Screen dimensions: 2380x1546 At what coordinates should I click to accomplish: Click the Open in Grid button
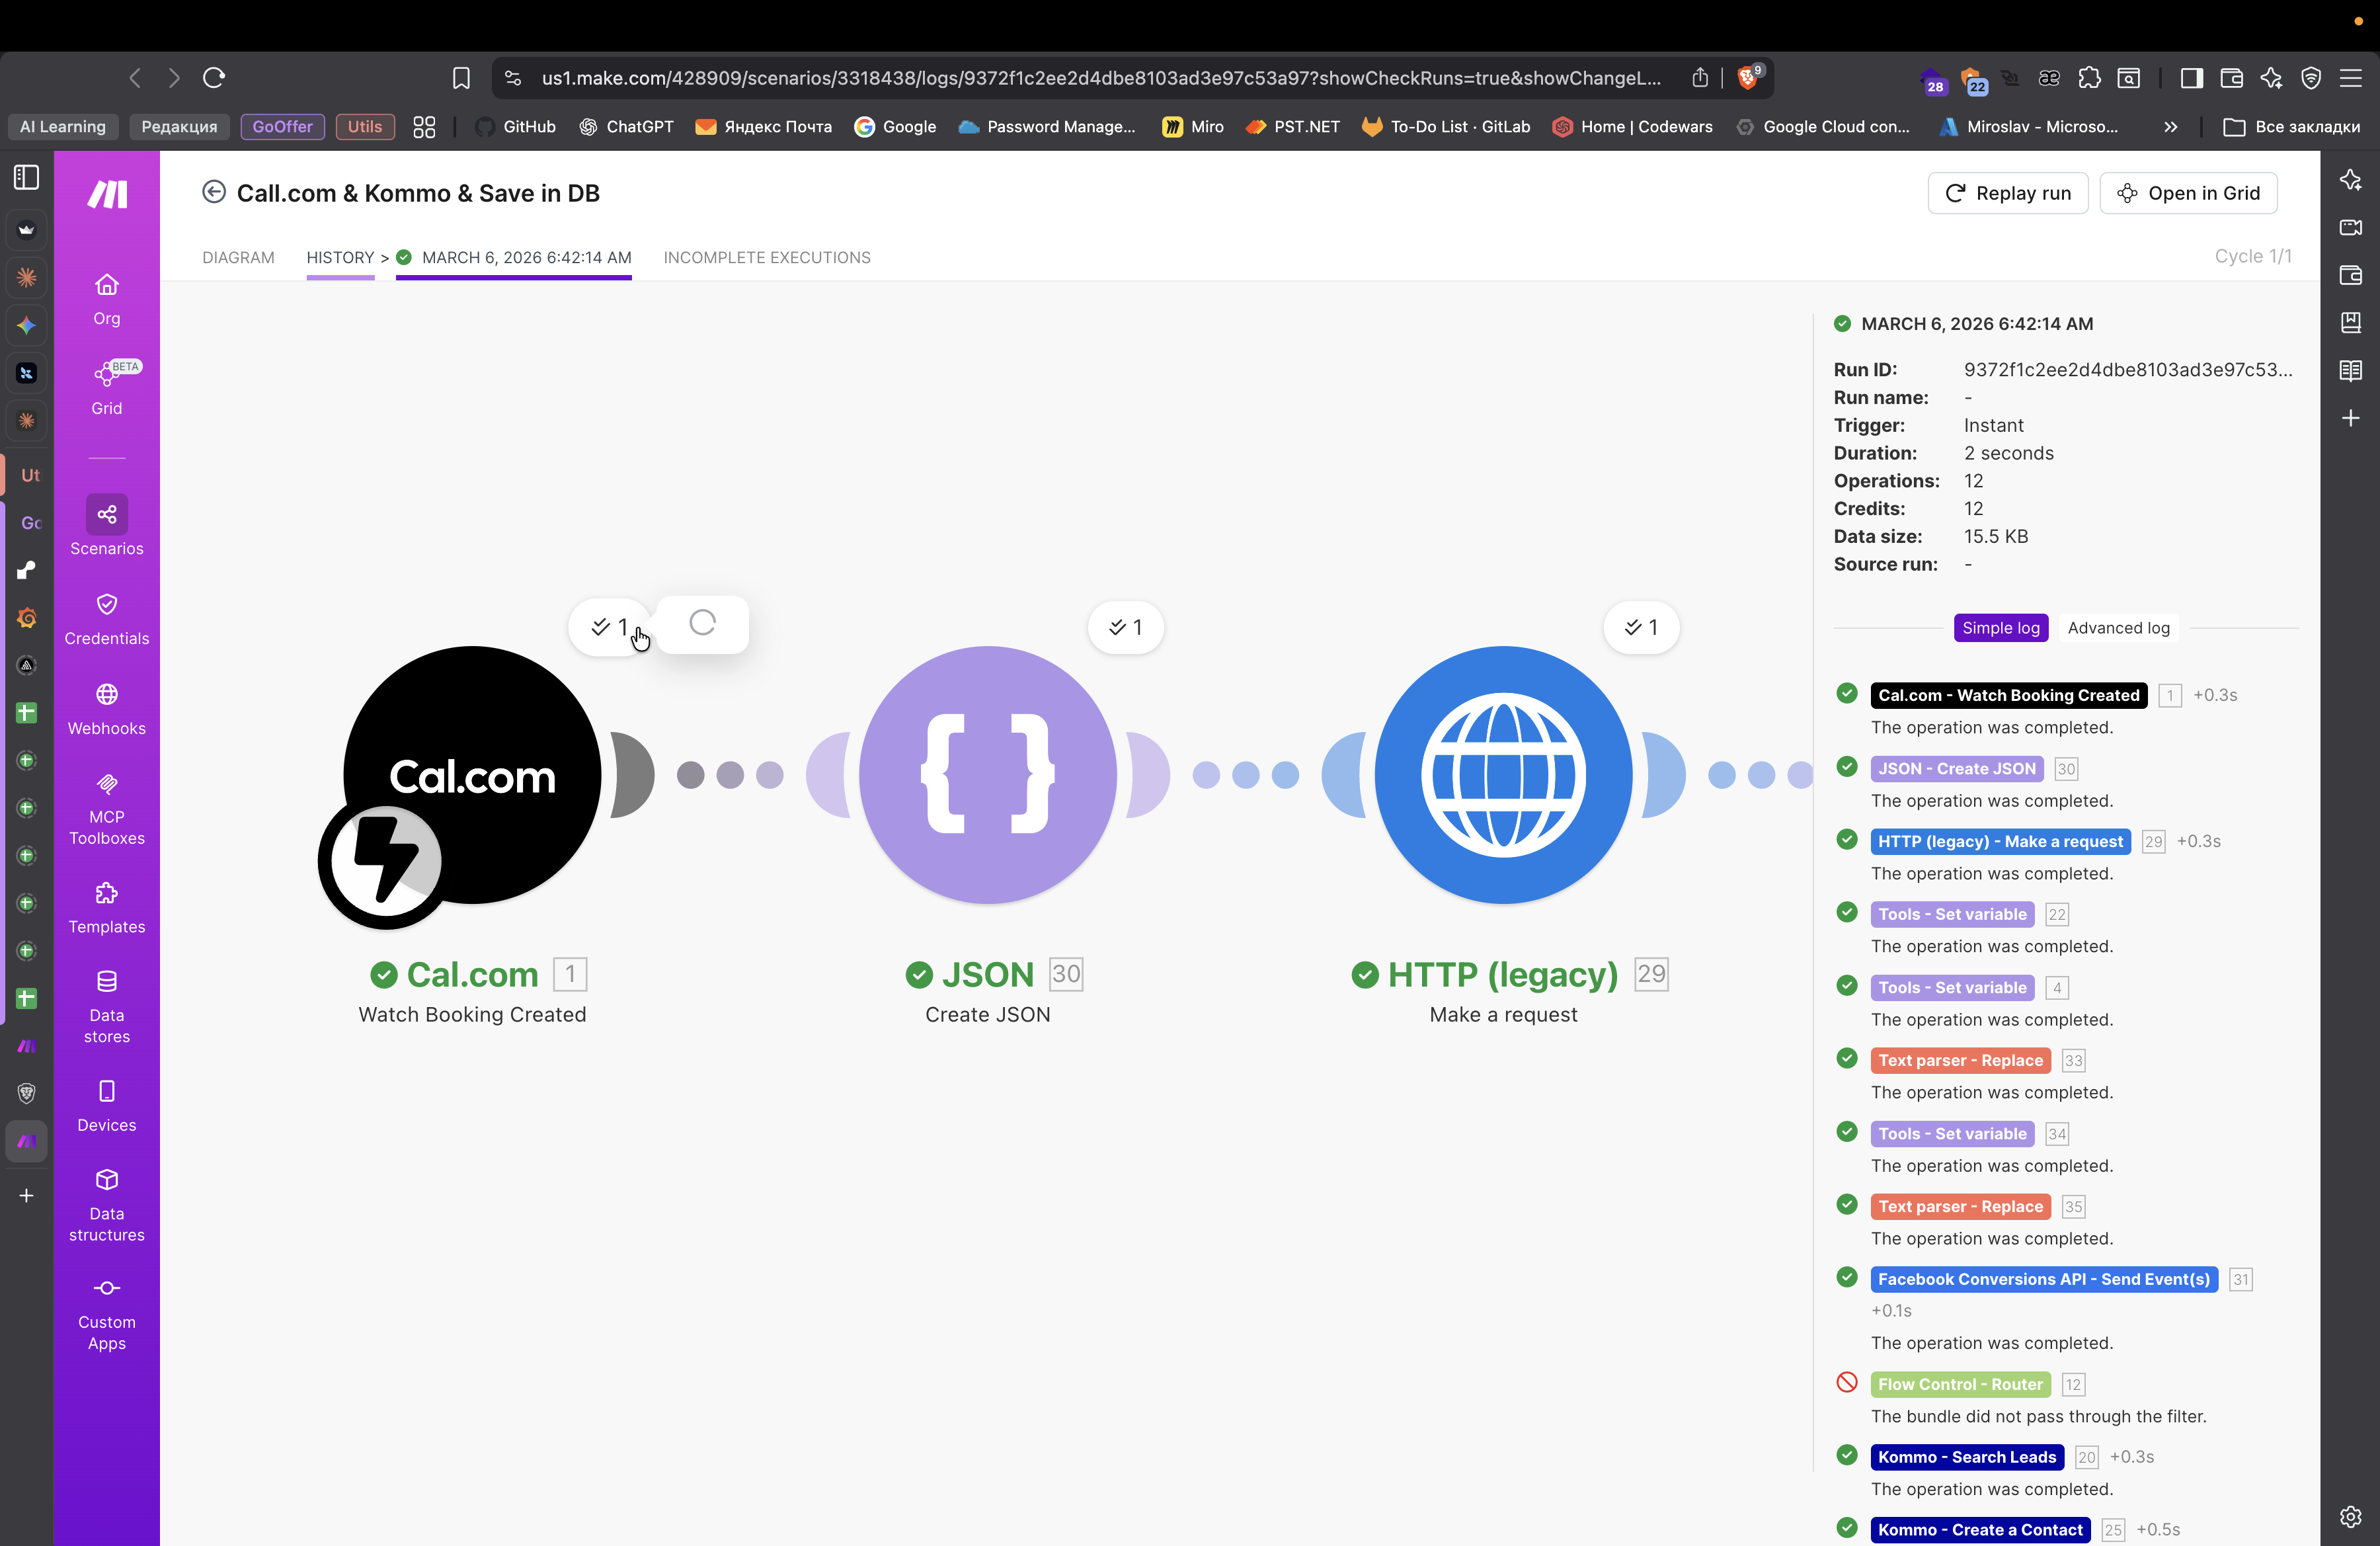click(x=2188, y=193)
